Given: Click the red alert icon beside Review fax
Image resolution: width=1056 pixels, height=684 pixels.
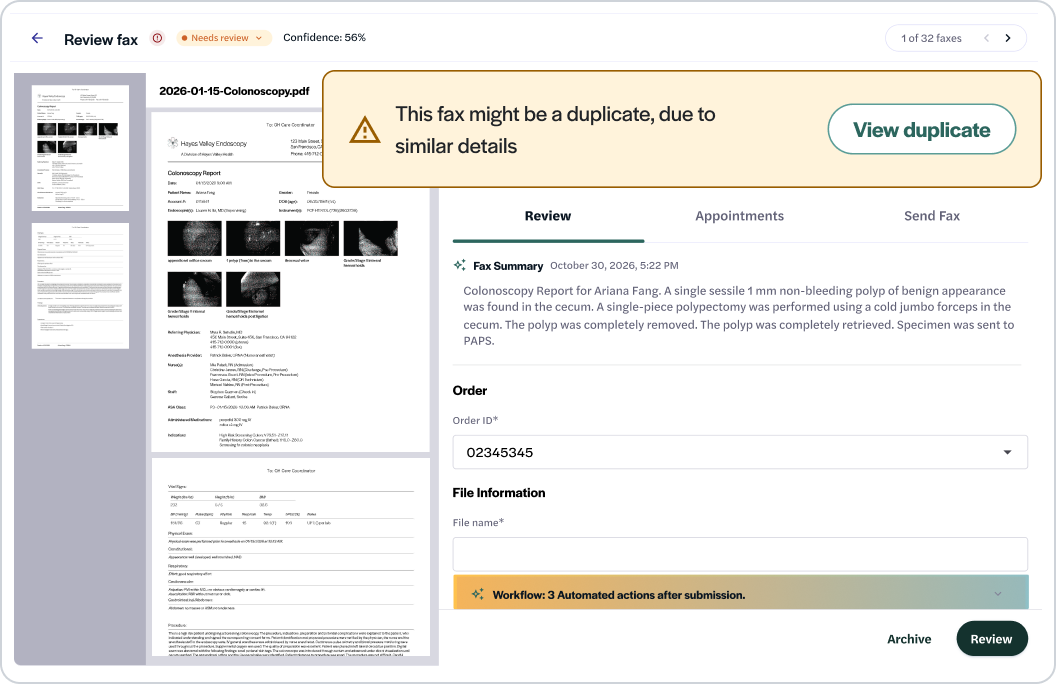Looking at the screenshot, I should click(157, 38).
